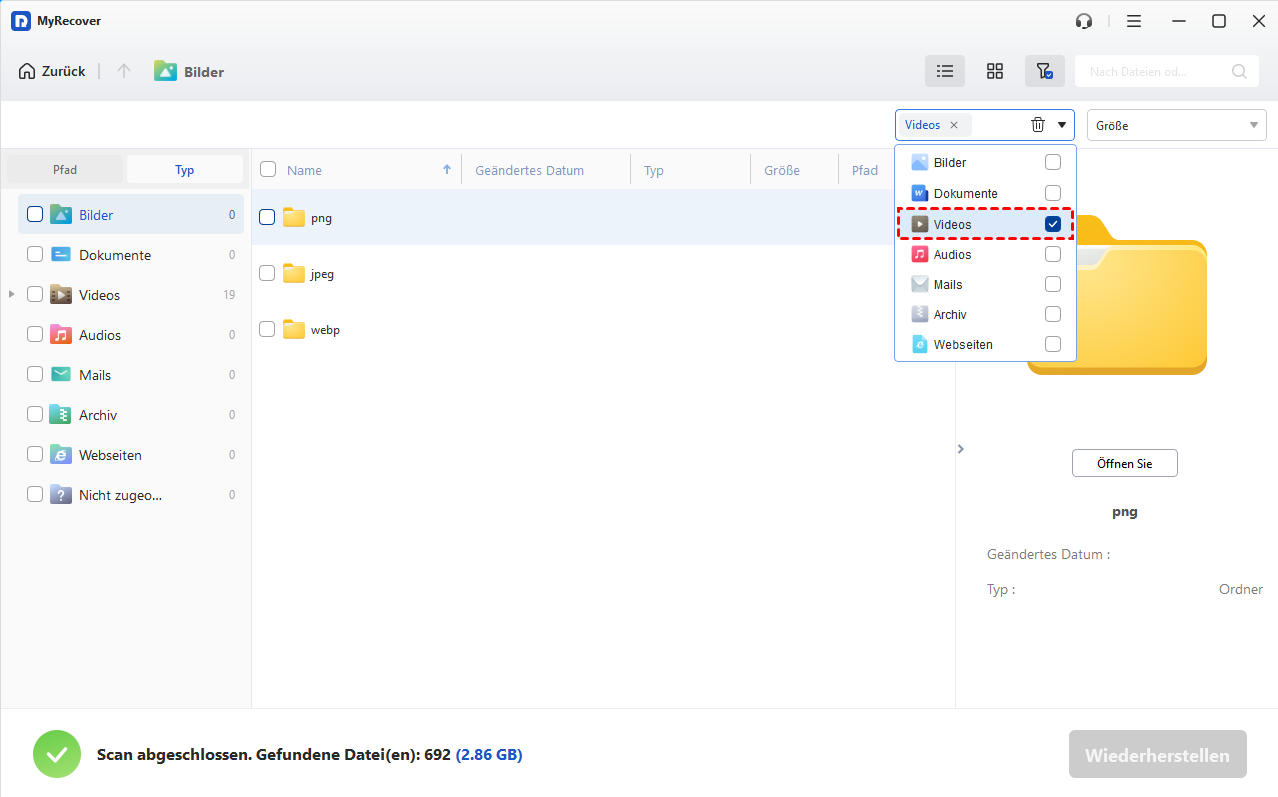Click the Öffnen Sie button

(x=1124, y=464)
